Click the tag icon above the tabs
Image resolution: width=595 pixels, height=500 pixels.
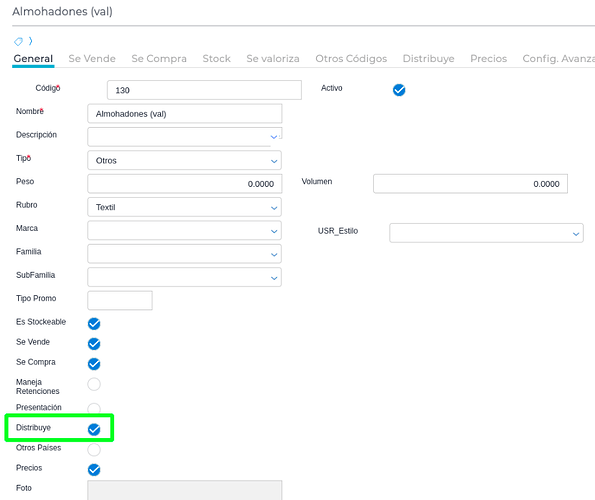18,41
